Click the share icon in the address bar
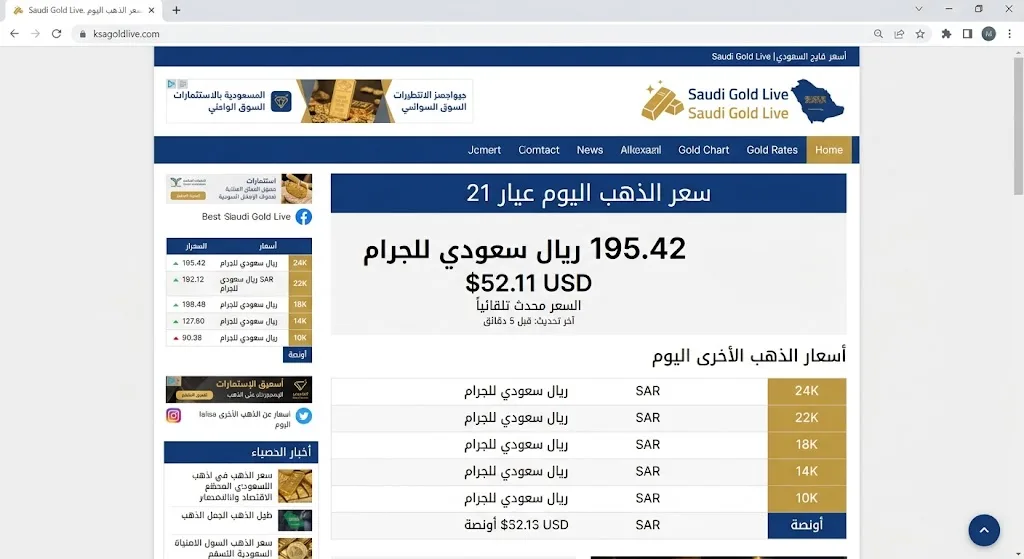Viewport: 1024px width, 559px height. [899, 34]
